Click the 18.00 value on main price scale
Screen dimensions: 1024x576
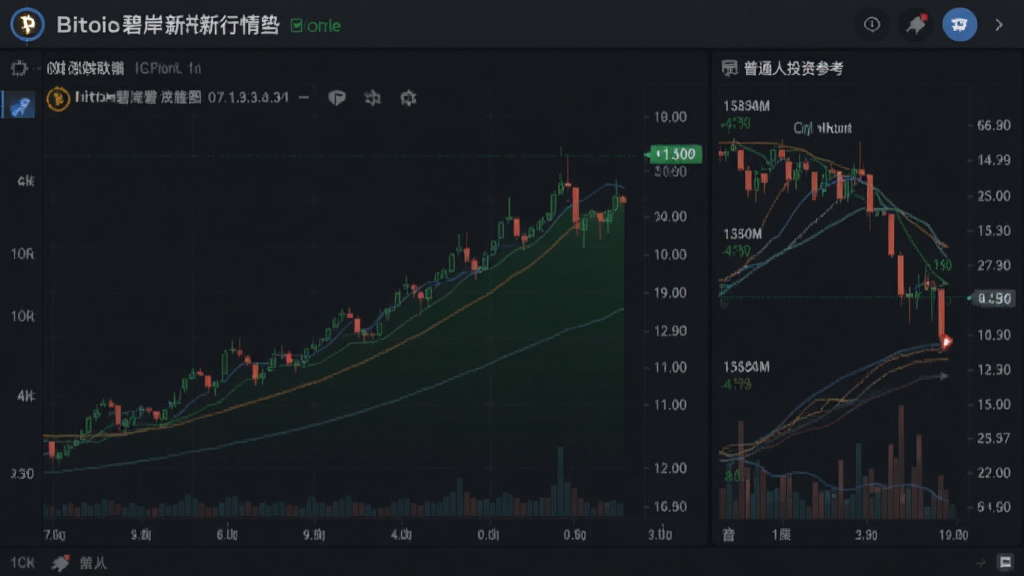(x=670, y=117)
